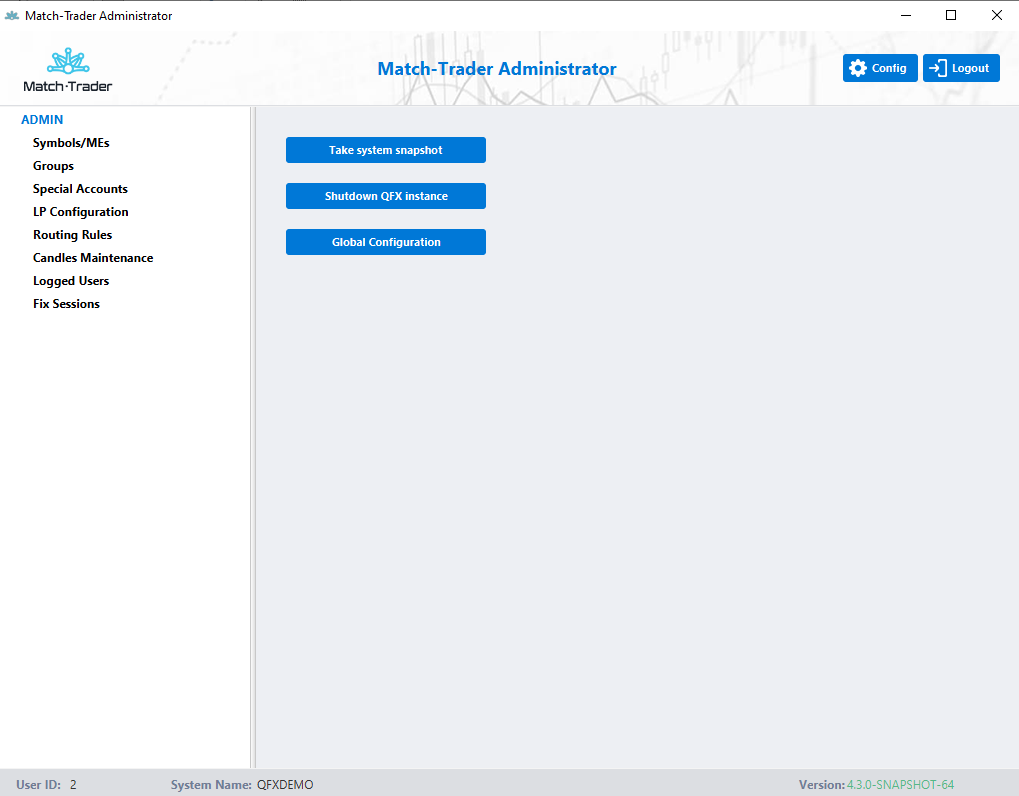Open Special Accounts page
Viewport: 1019px width, 796px height.
click(x=81, y=189)
